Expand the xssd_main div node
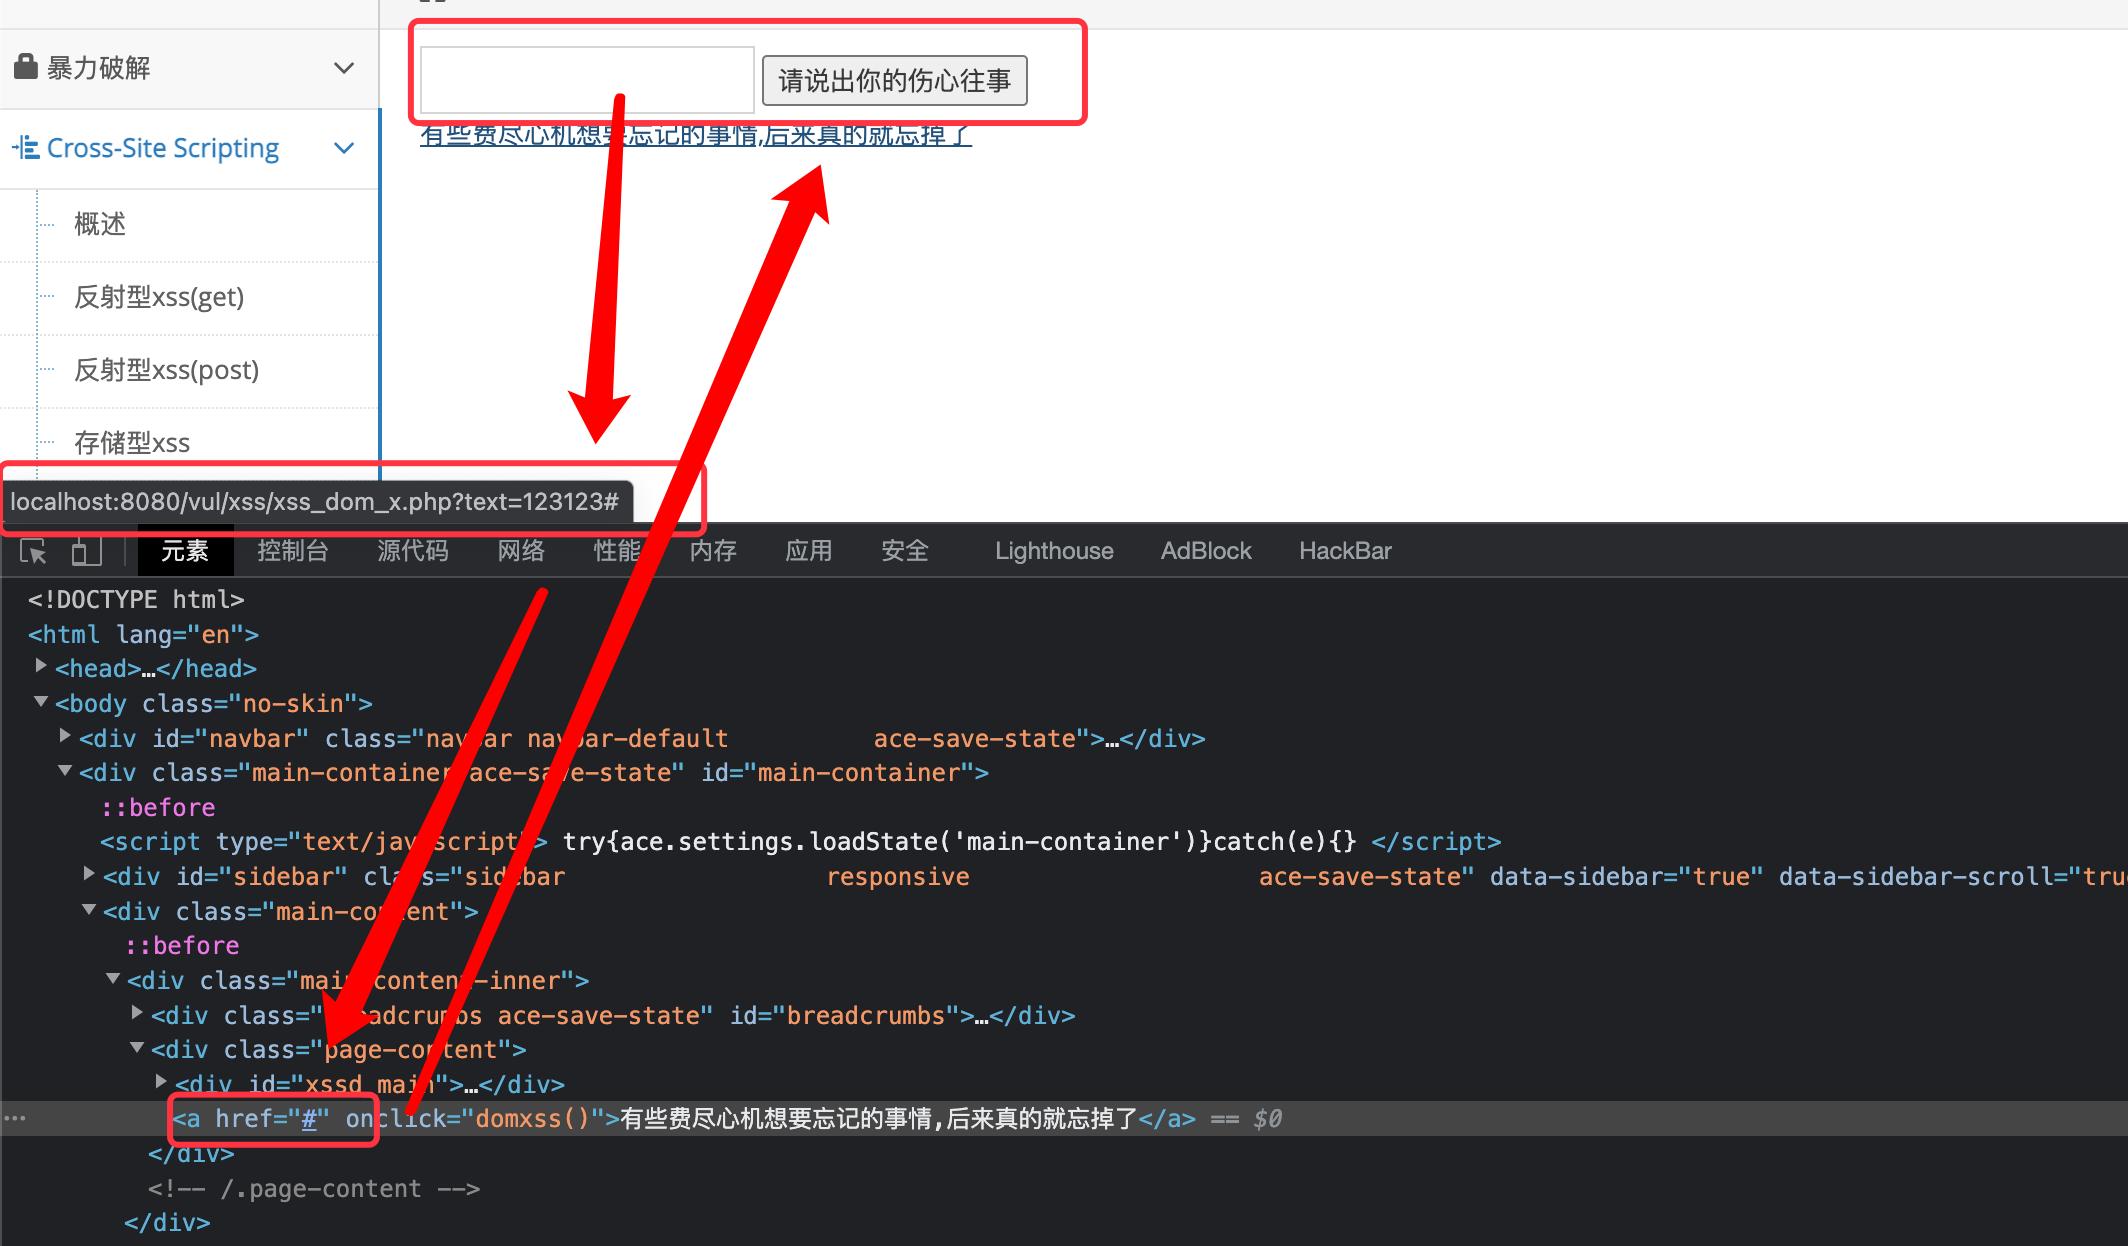This screenshot has height=1246, width=2128. click(161, 1082)
